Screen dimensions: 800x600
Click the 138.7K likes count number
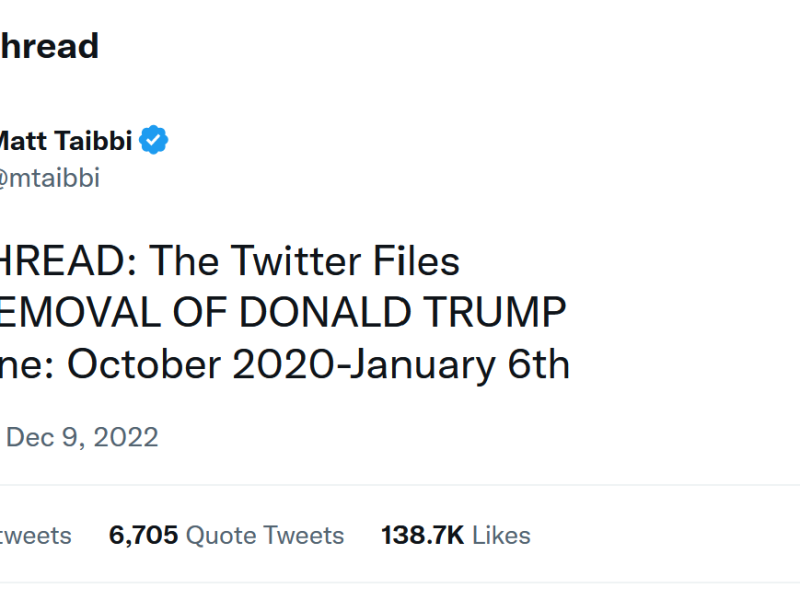click(x=422, y=535)
